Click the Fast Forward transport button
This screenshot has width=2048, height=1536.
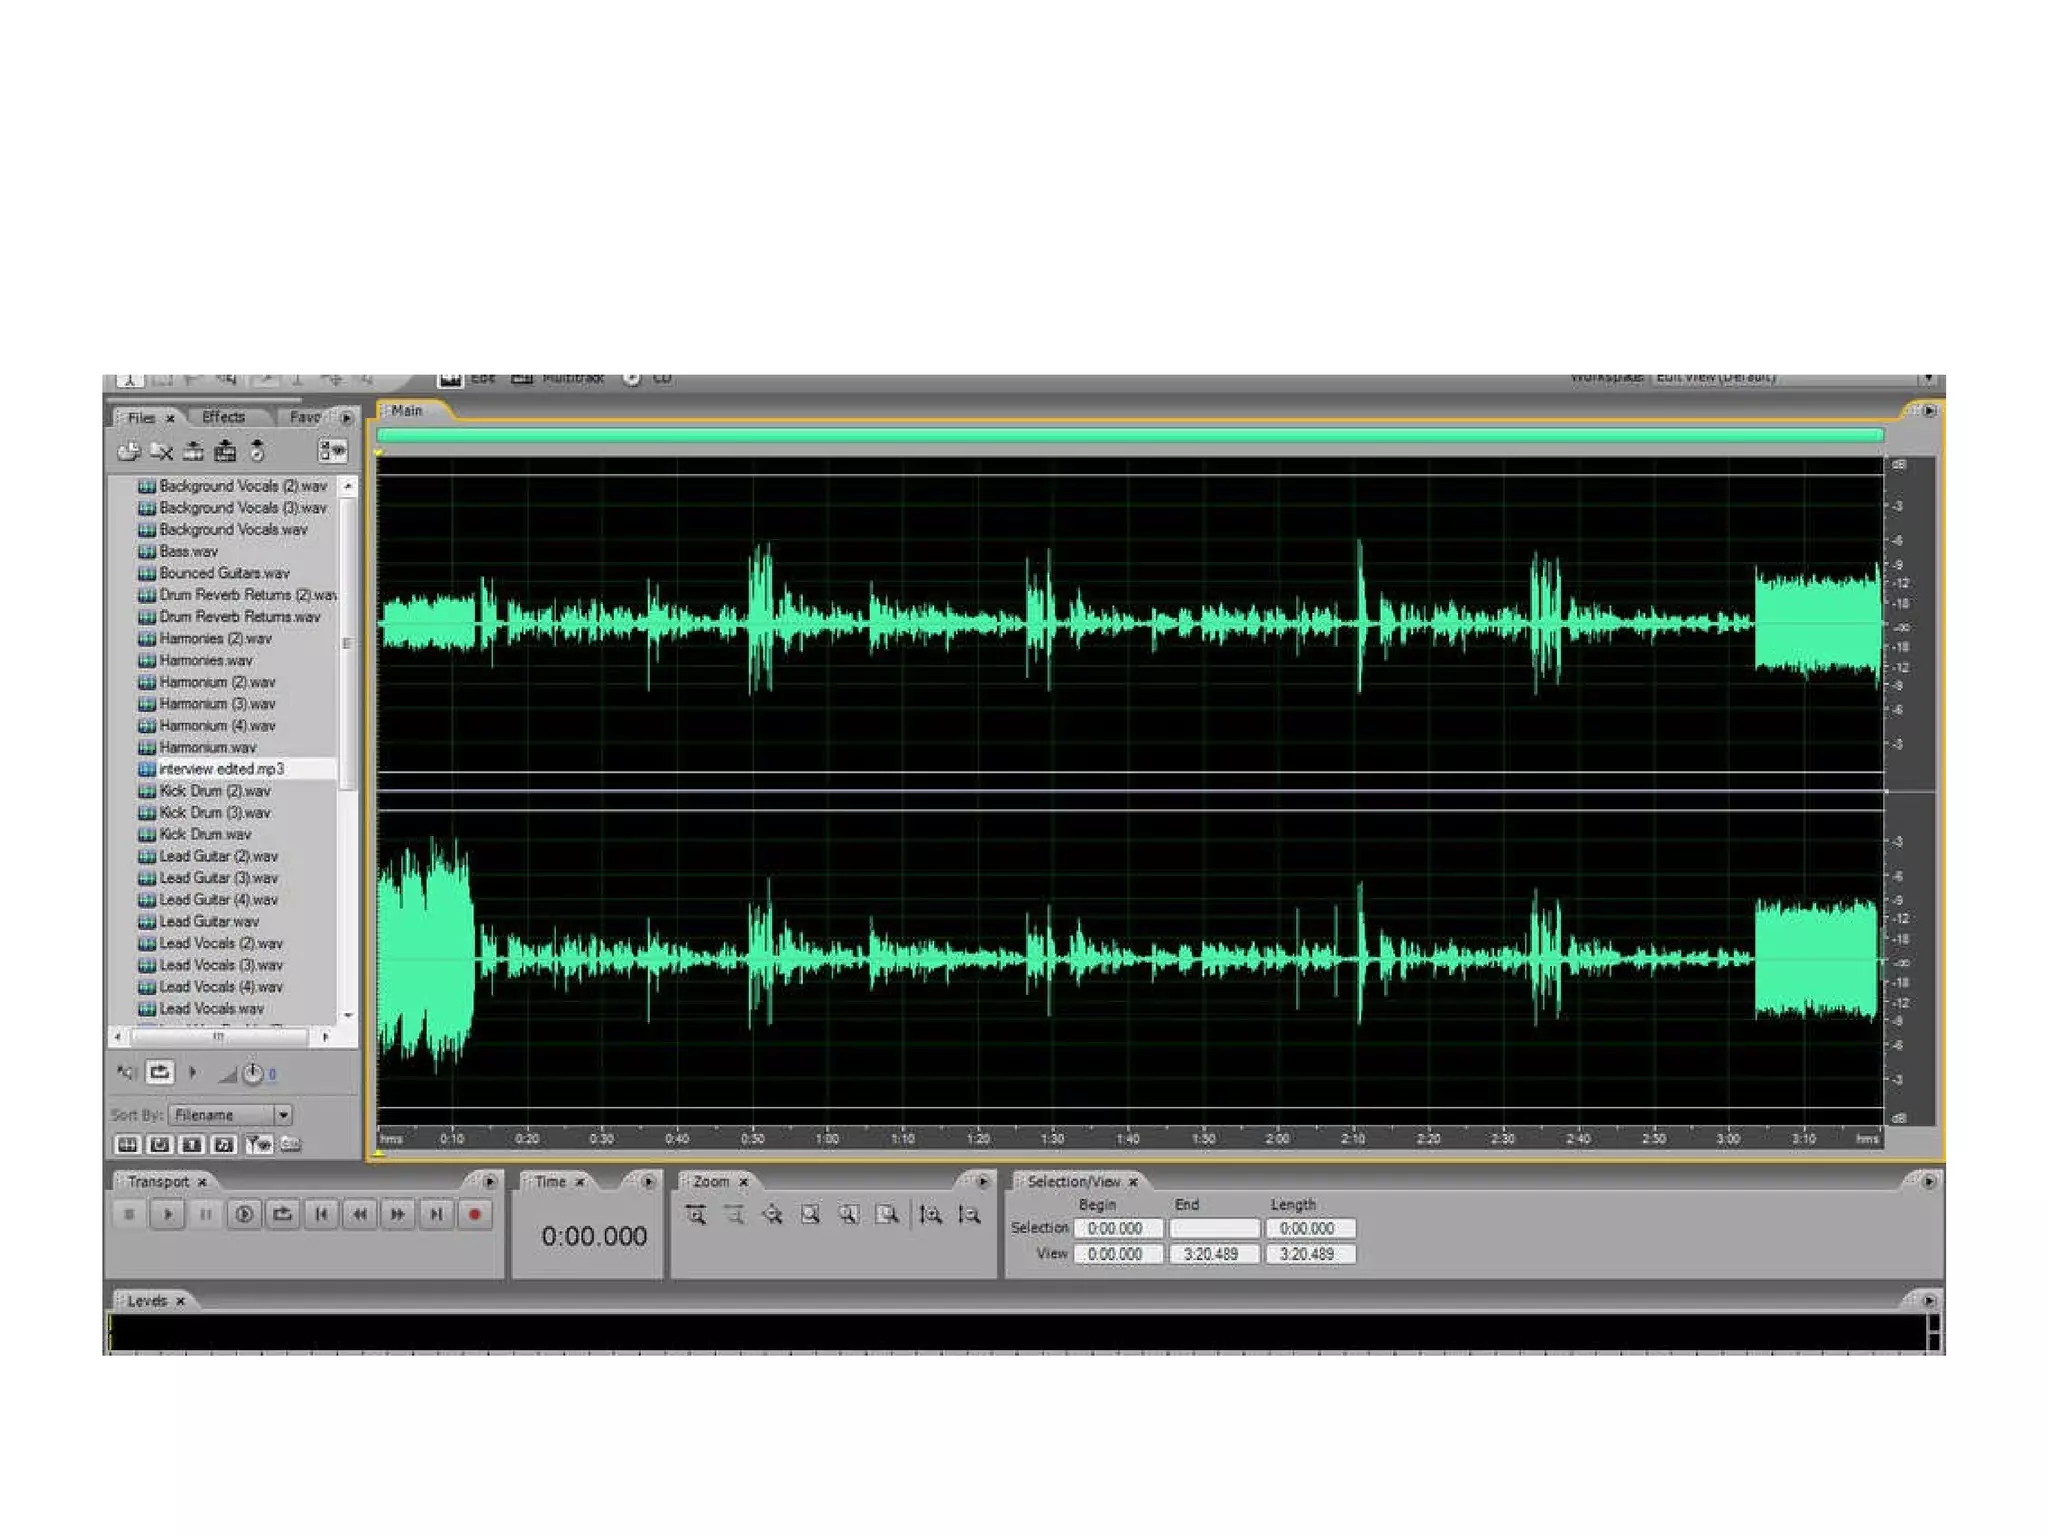[398, 1215]
